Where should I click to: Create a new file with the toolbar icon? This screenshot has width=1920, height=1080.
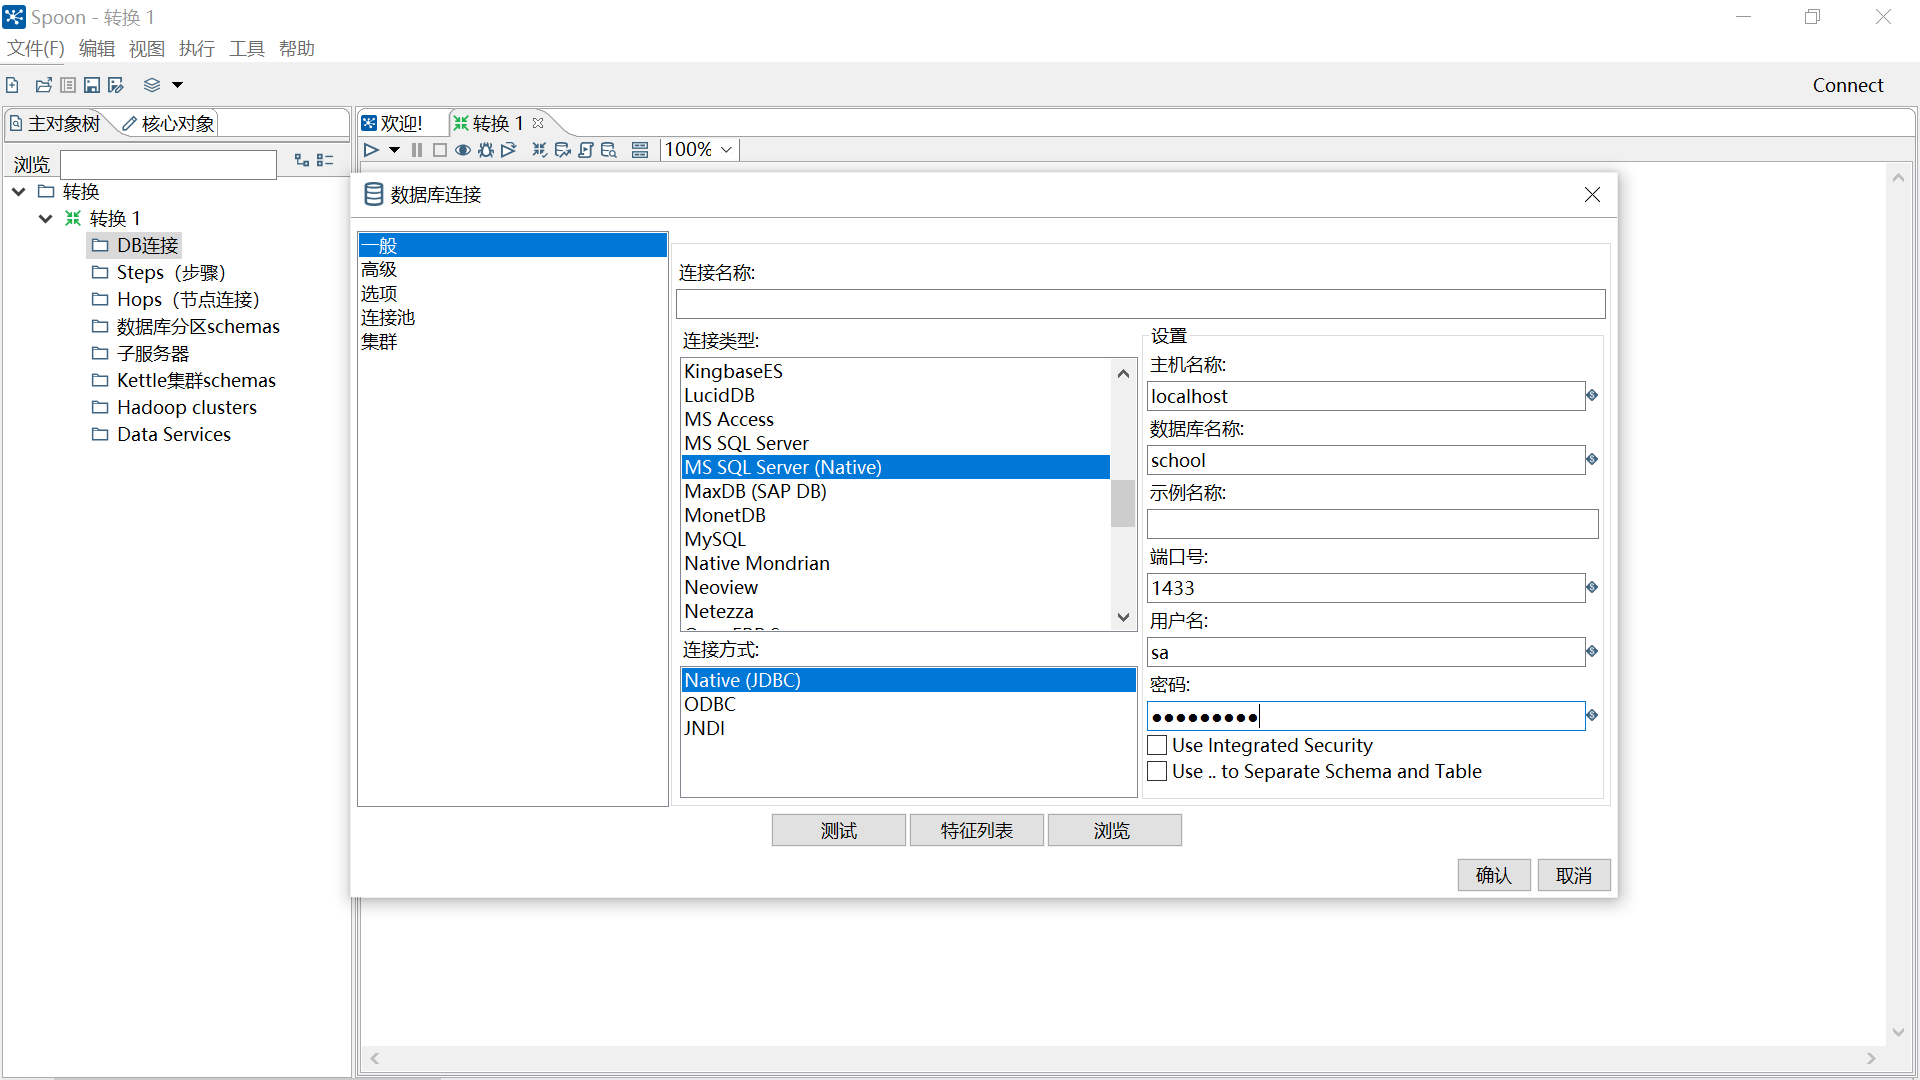[x=12, y=84]
